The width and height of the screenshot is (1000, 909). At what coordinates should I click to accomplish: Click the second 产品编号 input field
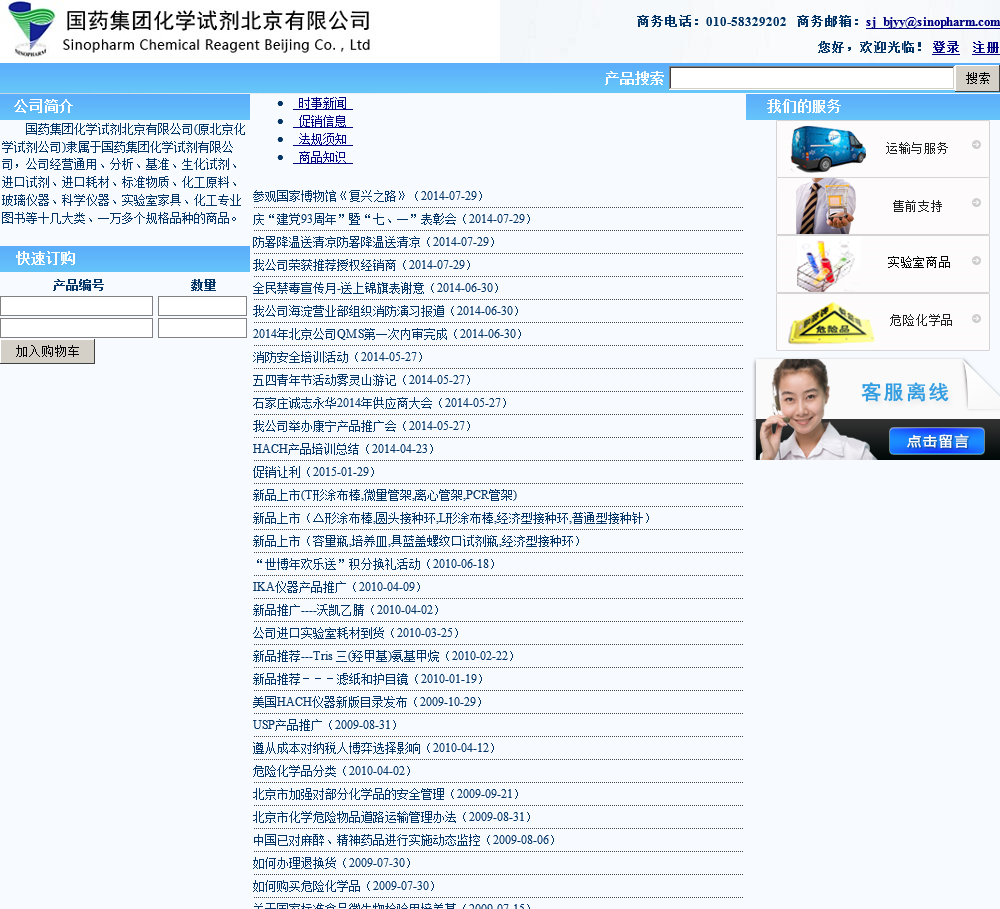point(77,328)
